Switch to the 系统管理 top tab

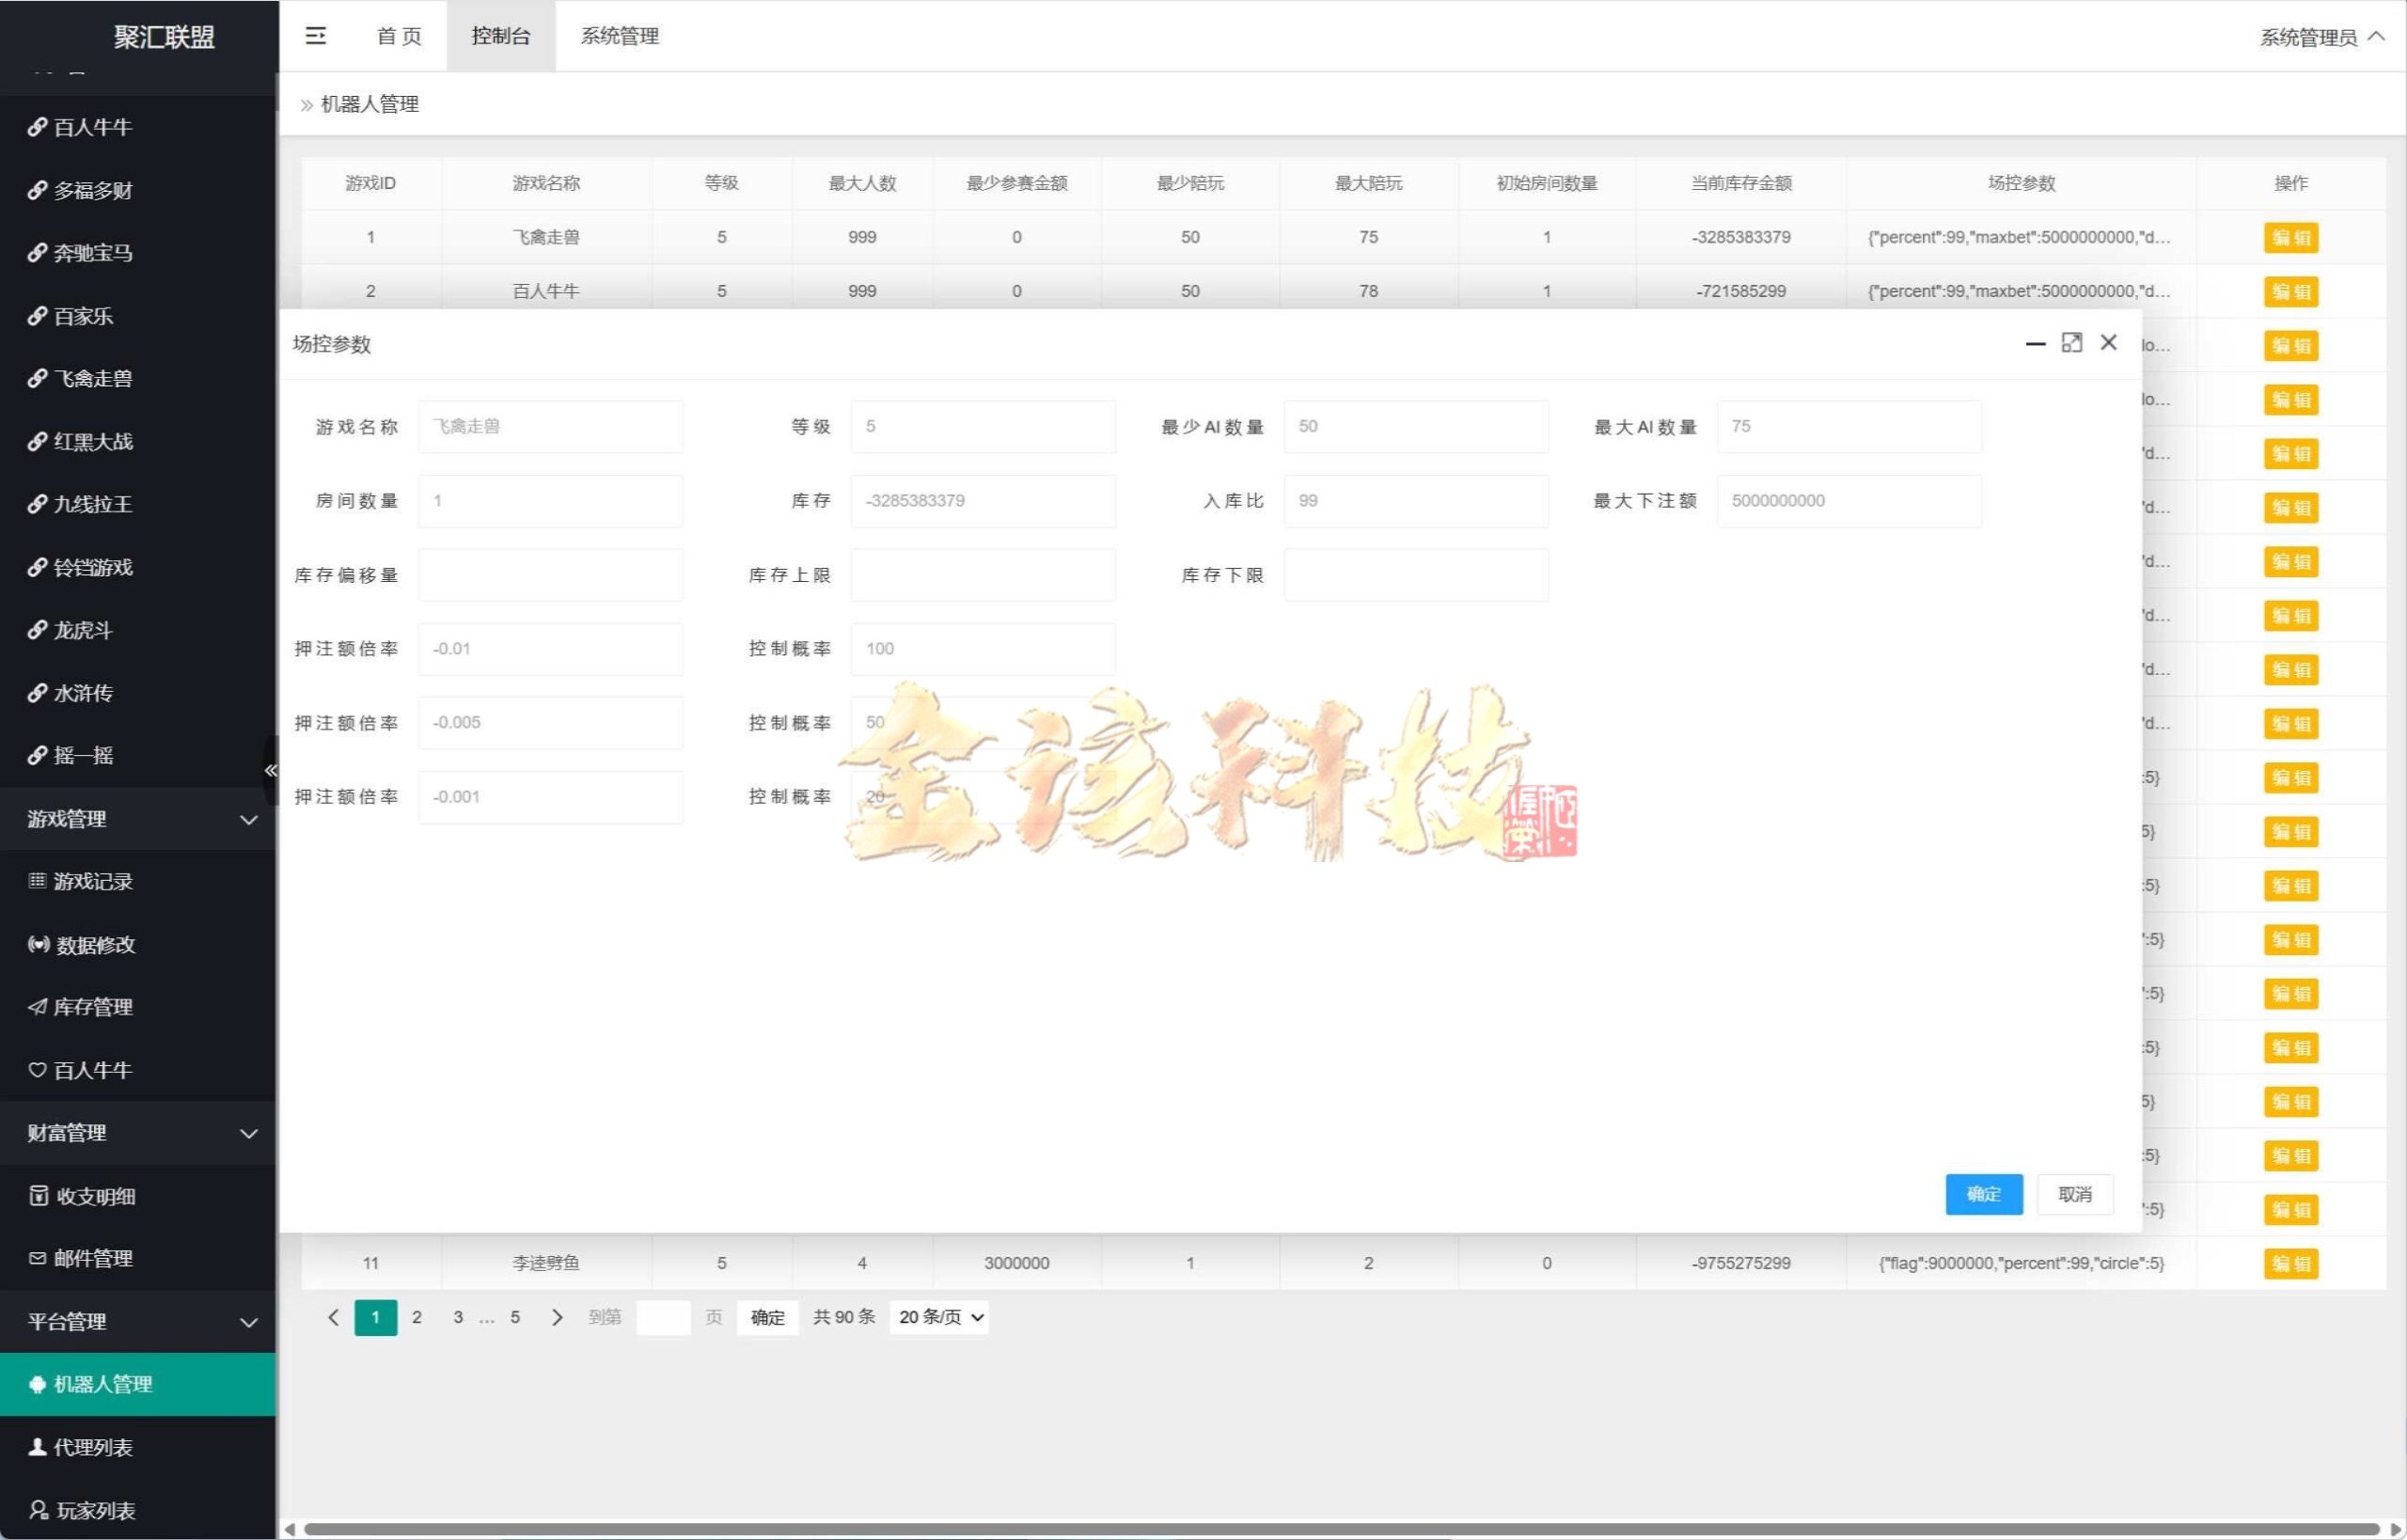click(x=619, y=36)
